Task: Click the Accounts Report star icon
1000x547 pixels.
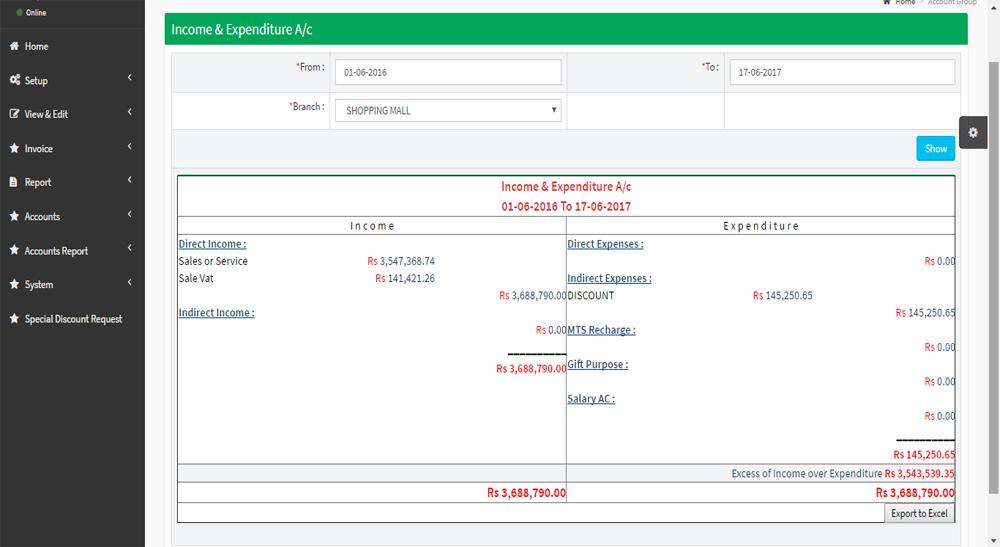Action: click(14, 250)
